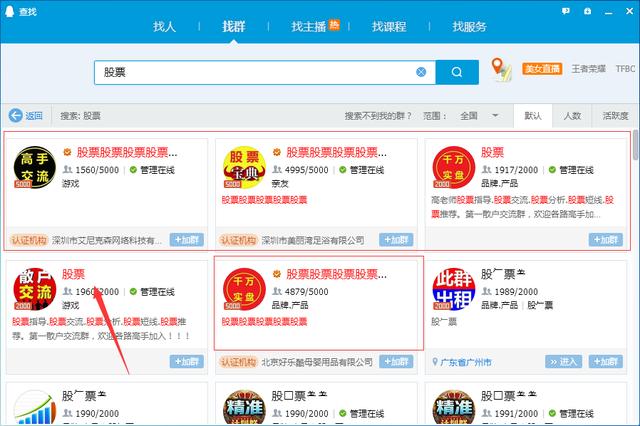Click the blue back arrow icon
Image resolution: width=640 pixels, height=426 pixels.
point(16,115)
